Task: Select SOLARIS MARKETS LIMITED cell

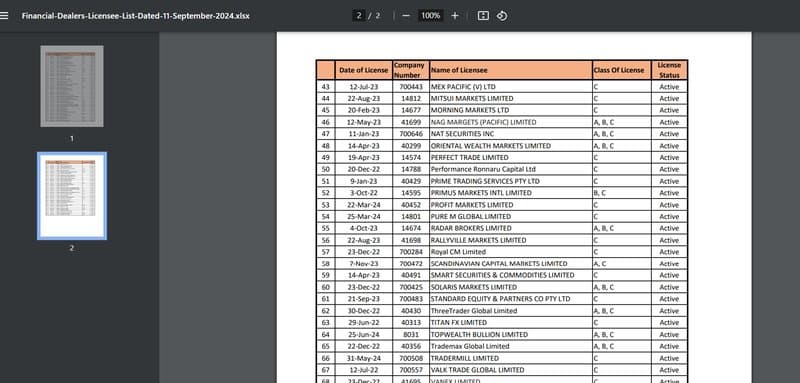Action: (511, 287)
